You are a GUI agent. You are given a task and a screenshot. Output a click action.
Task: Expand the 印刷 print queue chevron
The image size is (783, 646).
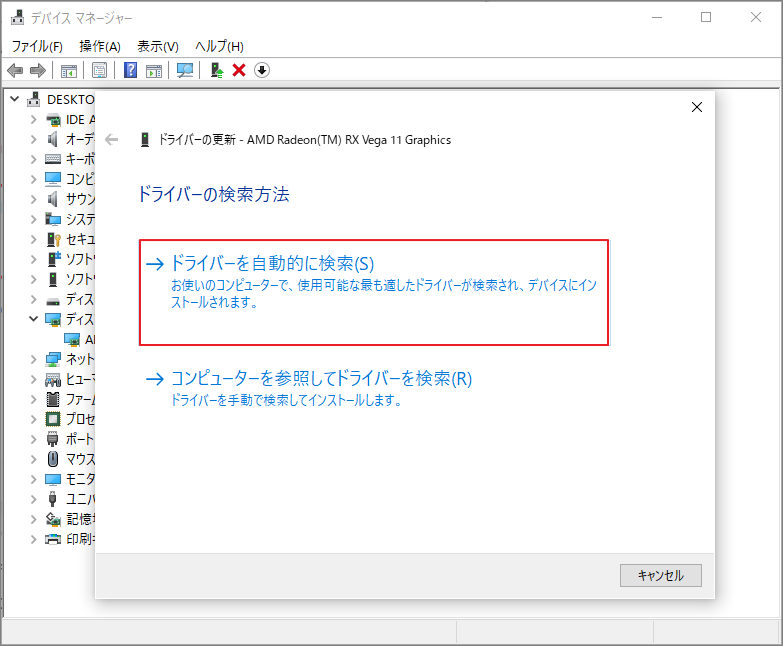point(33,539)
